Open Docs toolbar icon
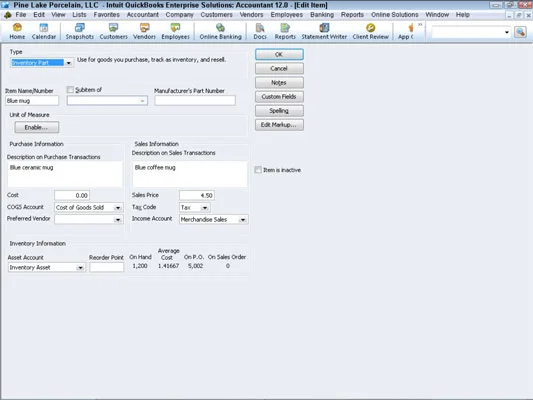The width and height of the screenshot is (533, 400). (x=260, y=31)
